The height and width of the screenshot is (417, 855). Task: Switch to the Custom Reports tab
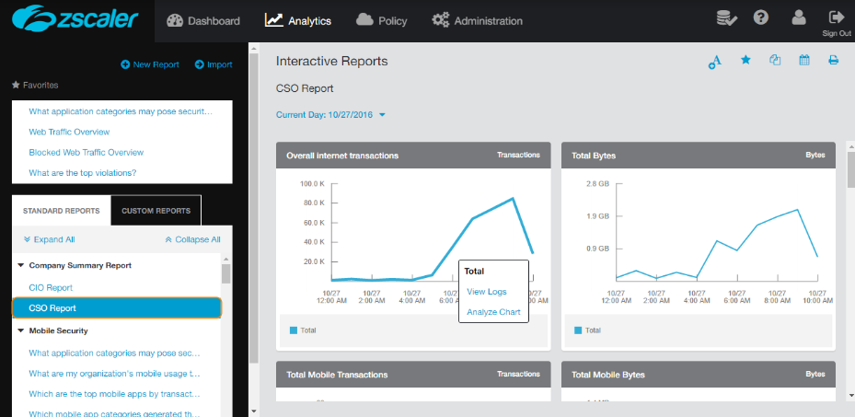pos(156,211)
